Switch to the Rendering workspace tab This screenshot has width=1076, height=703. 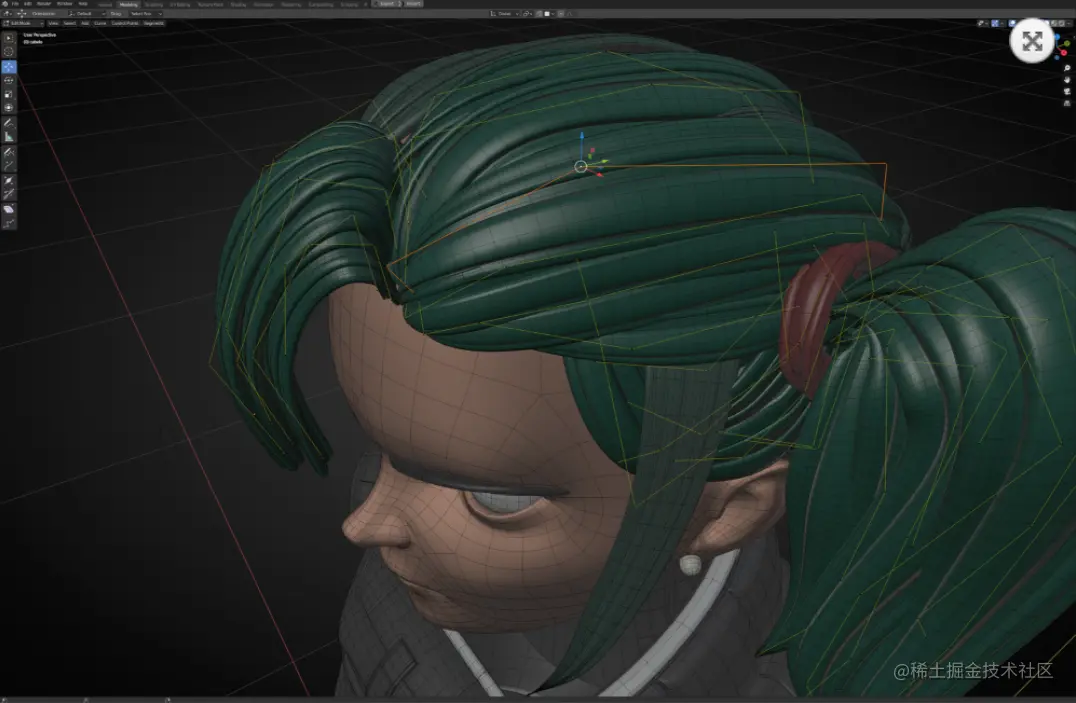pyautogui.click(x=291, y=4)
